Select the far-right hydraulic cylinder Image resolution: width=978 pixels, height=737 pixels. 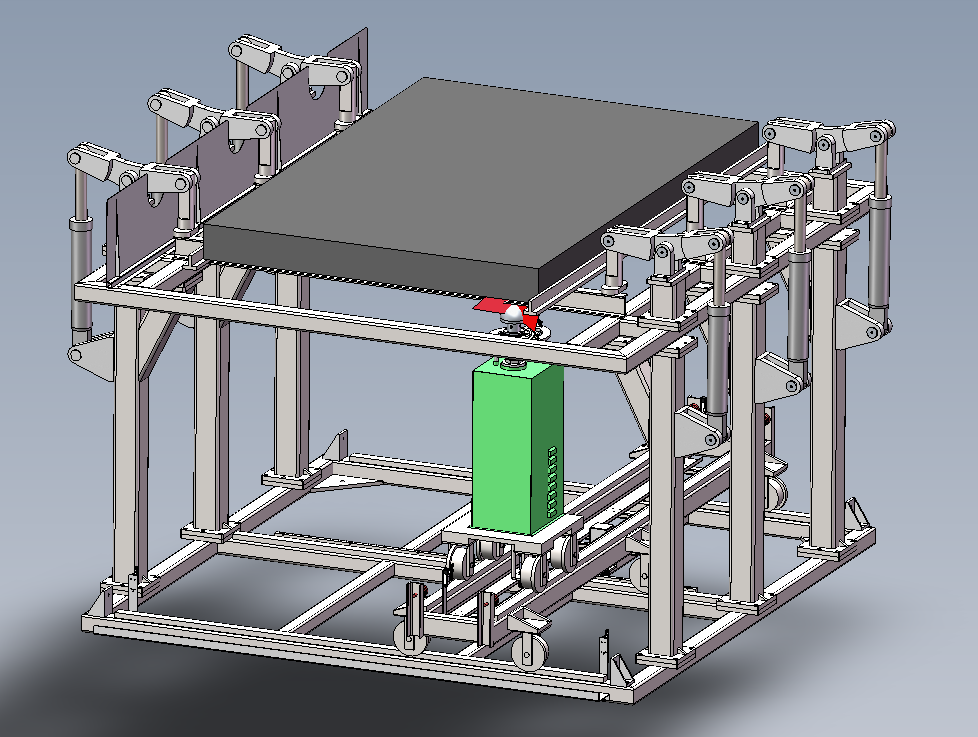click(x=880, y=255)
